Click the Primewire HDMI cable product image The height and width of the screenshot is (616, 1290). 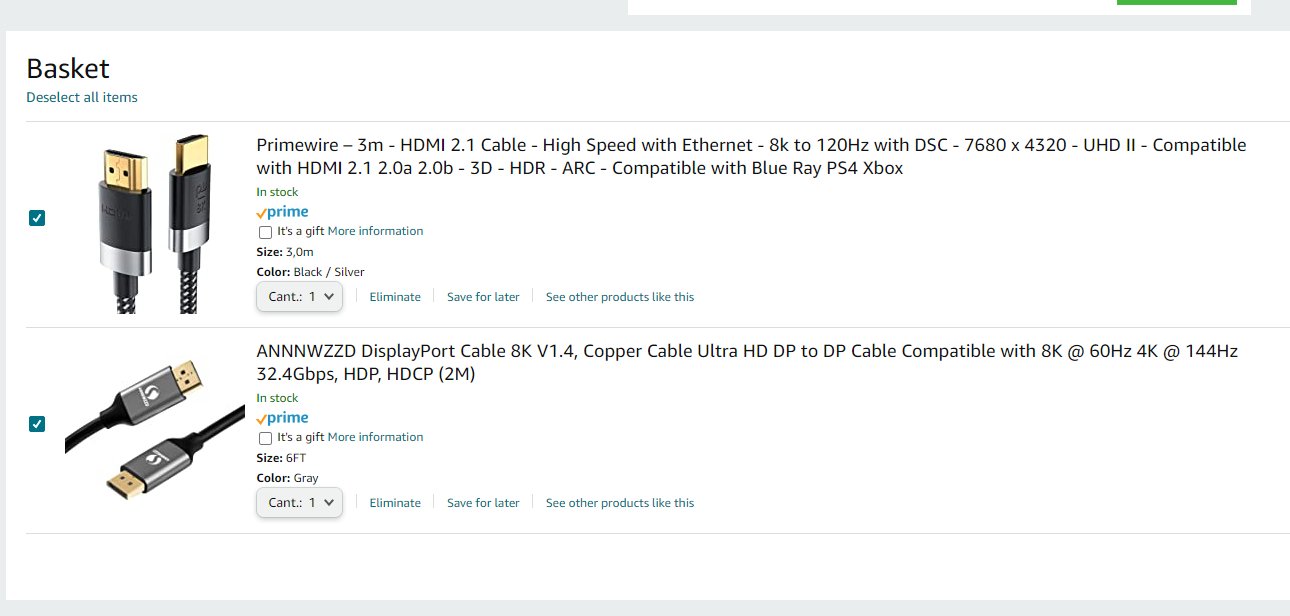(x=154, y=224)
